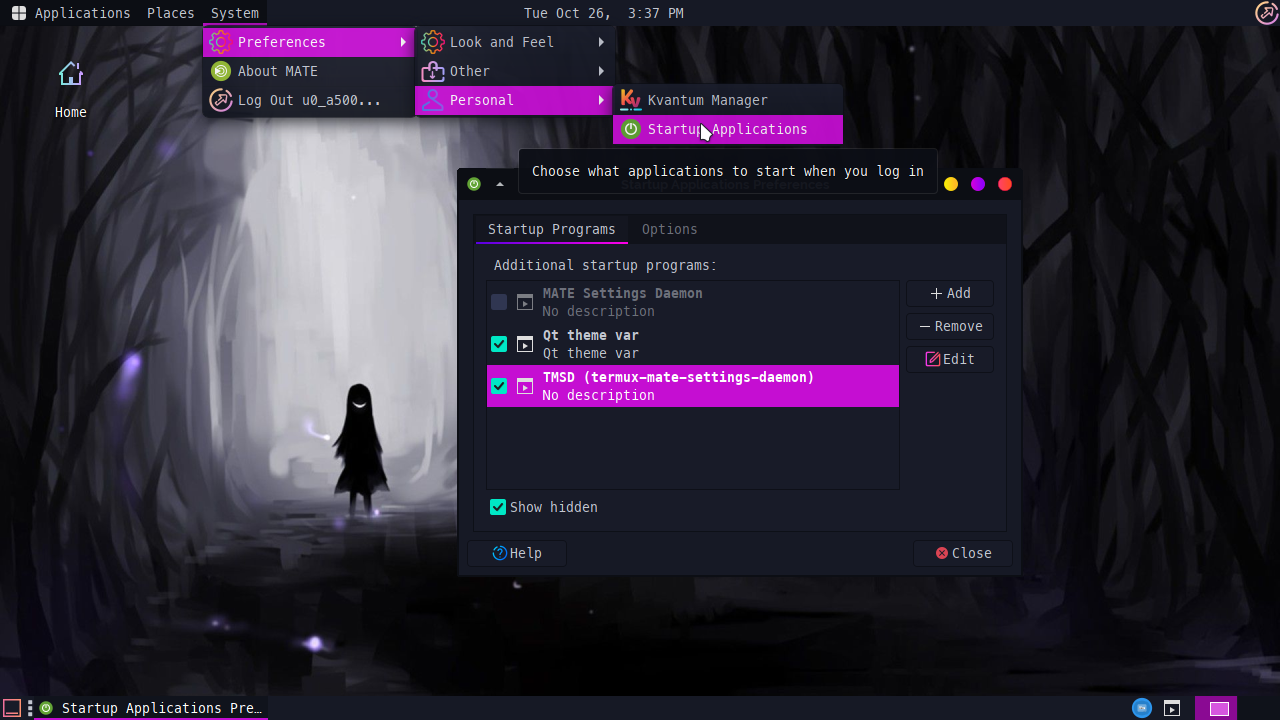Screen dimensions: 1280x720
Task: Uncheck the TMSD termux-mate-settings-daemon checkbox
Action: (499, 386)
